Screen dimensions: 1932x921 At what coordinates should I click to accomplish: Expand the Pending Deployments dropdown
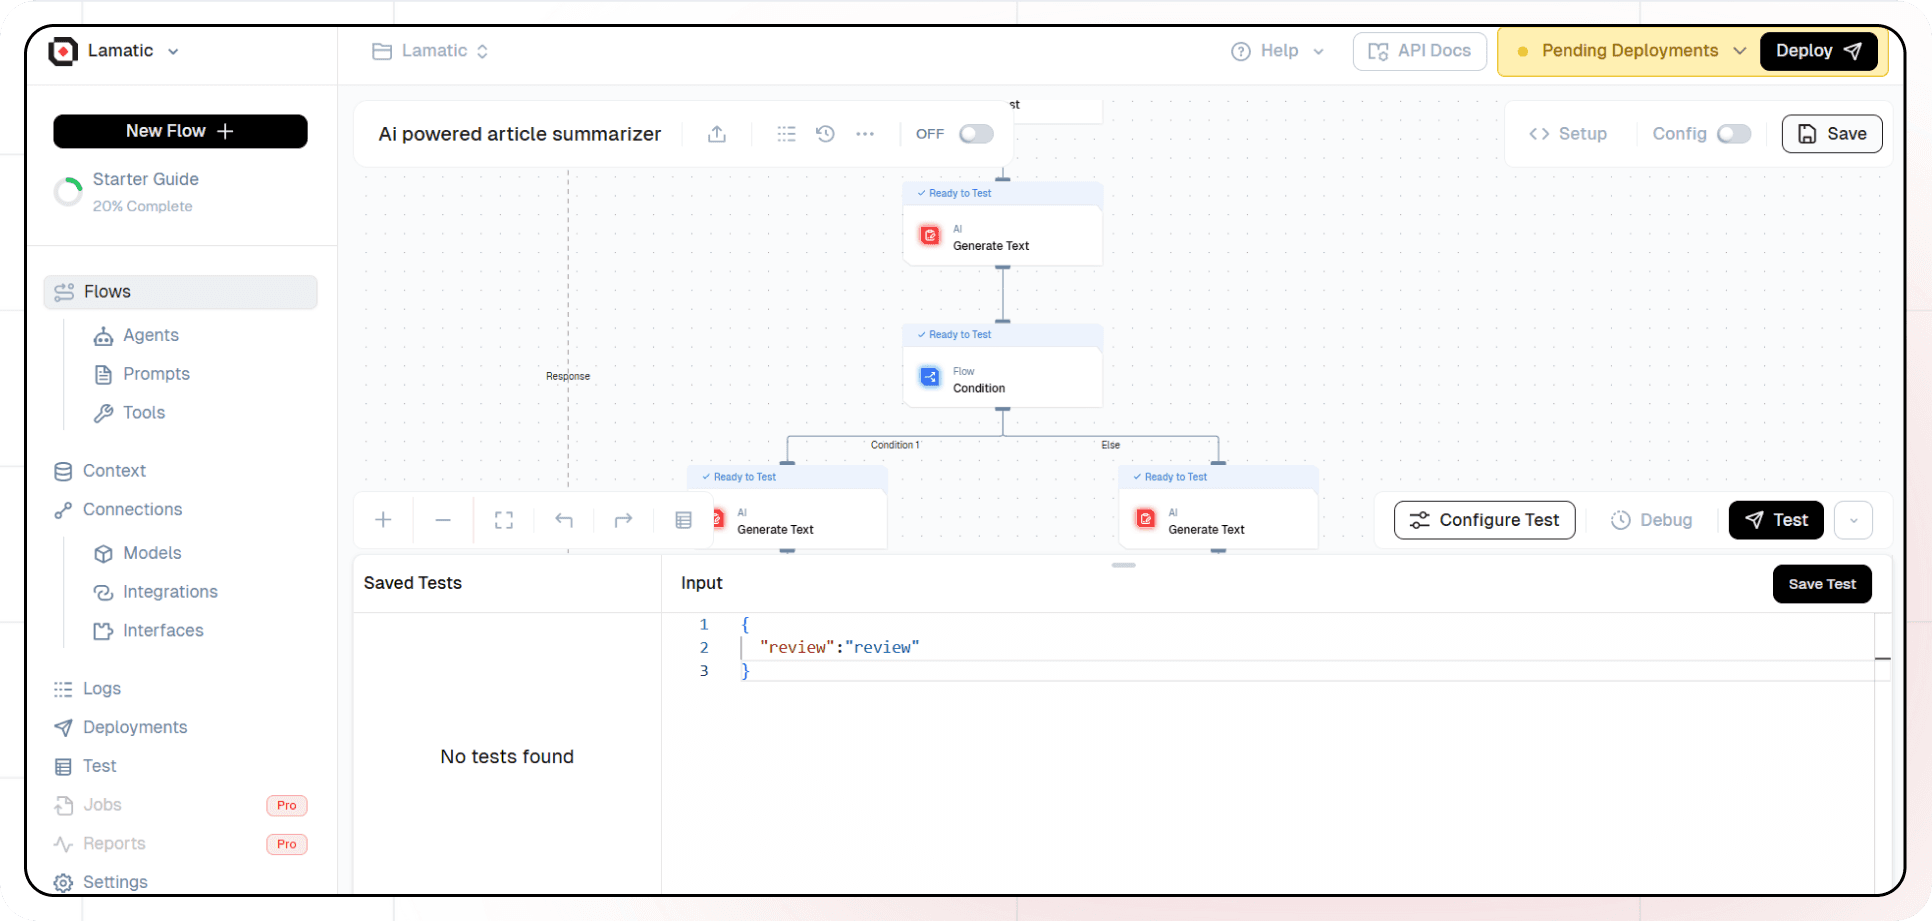(x=1741, y=50)
